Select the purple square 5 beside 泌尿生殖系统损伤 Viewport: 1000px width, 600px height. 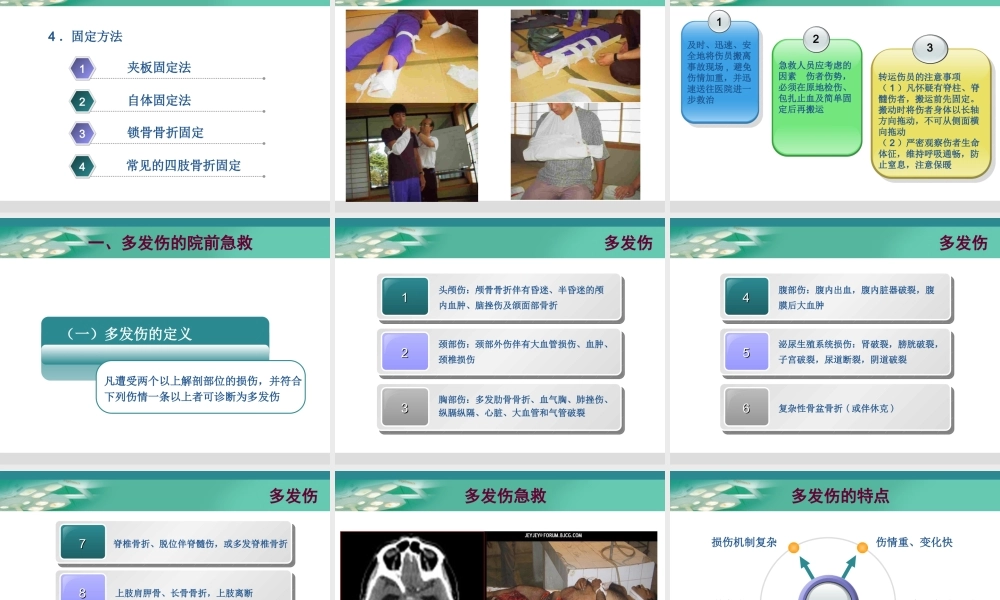[x=747, y=351]
